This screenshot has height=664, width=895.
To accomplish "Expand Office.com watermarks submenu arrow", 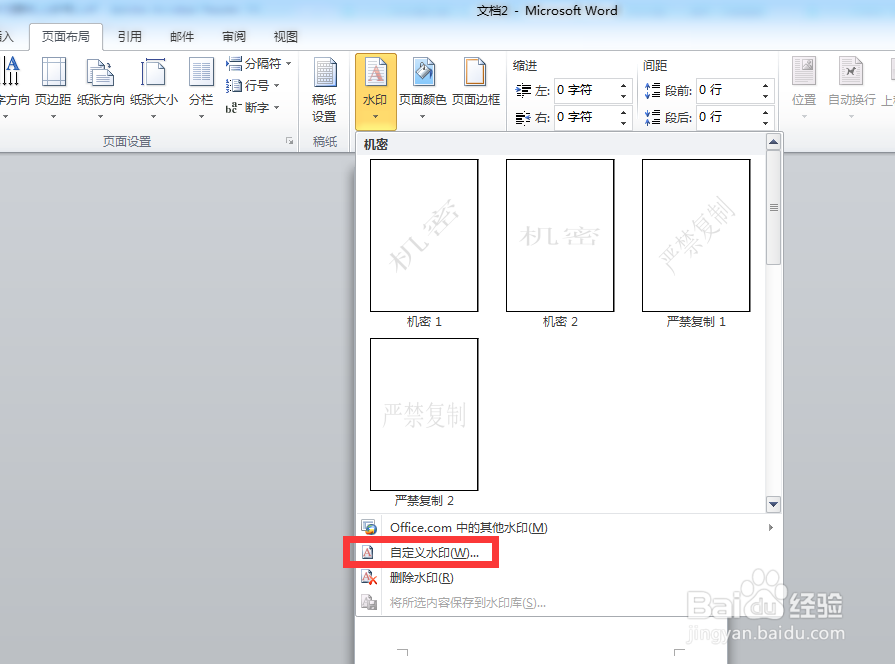I will point(771,528).
